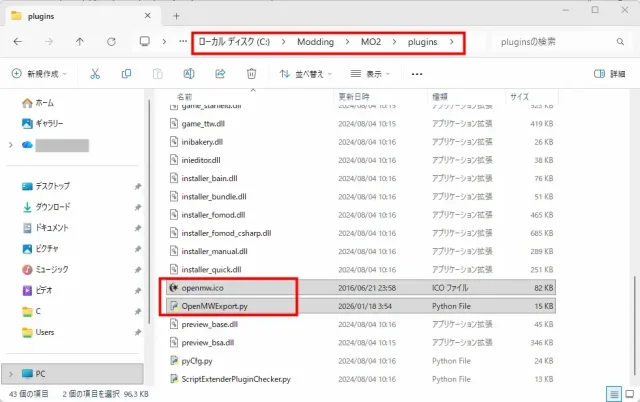Expand chevron after plugins in path

pyautogui.click(x=451, y=42)
